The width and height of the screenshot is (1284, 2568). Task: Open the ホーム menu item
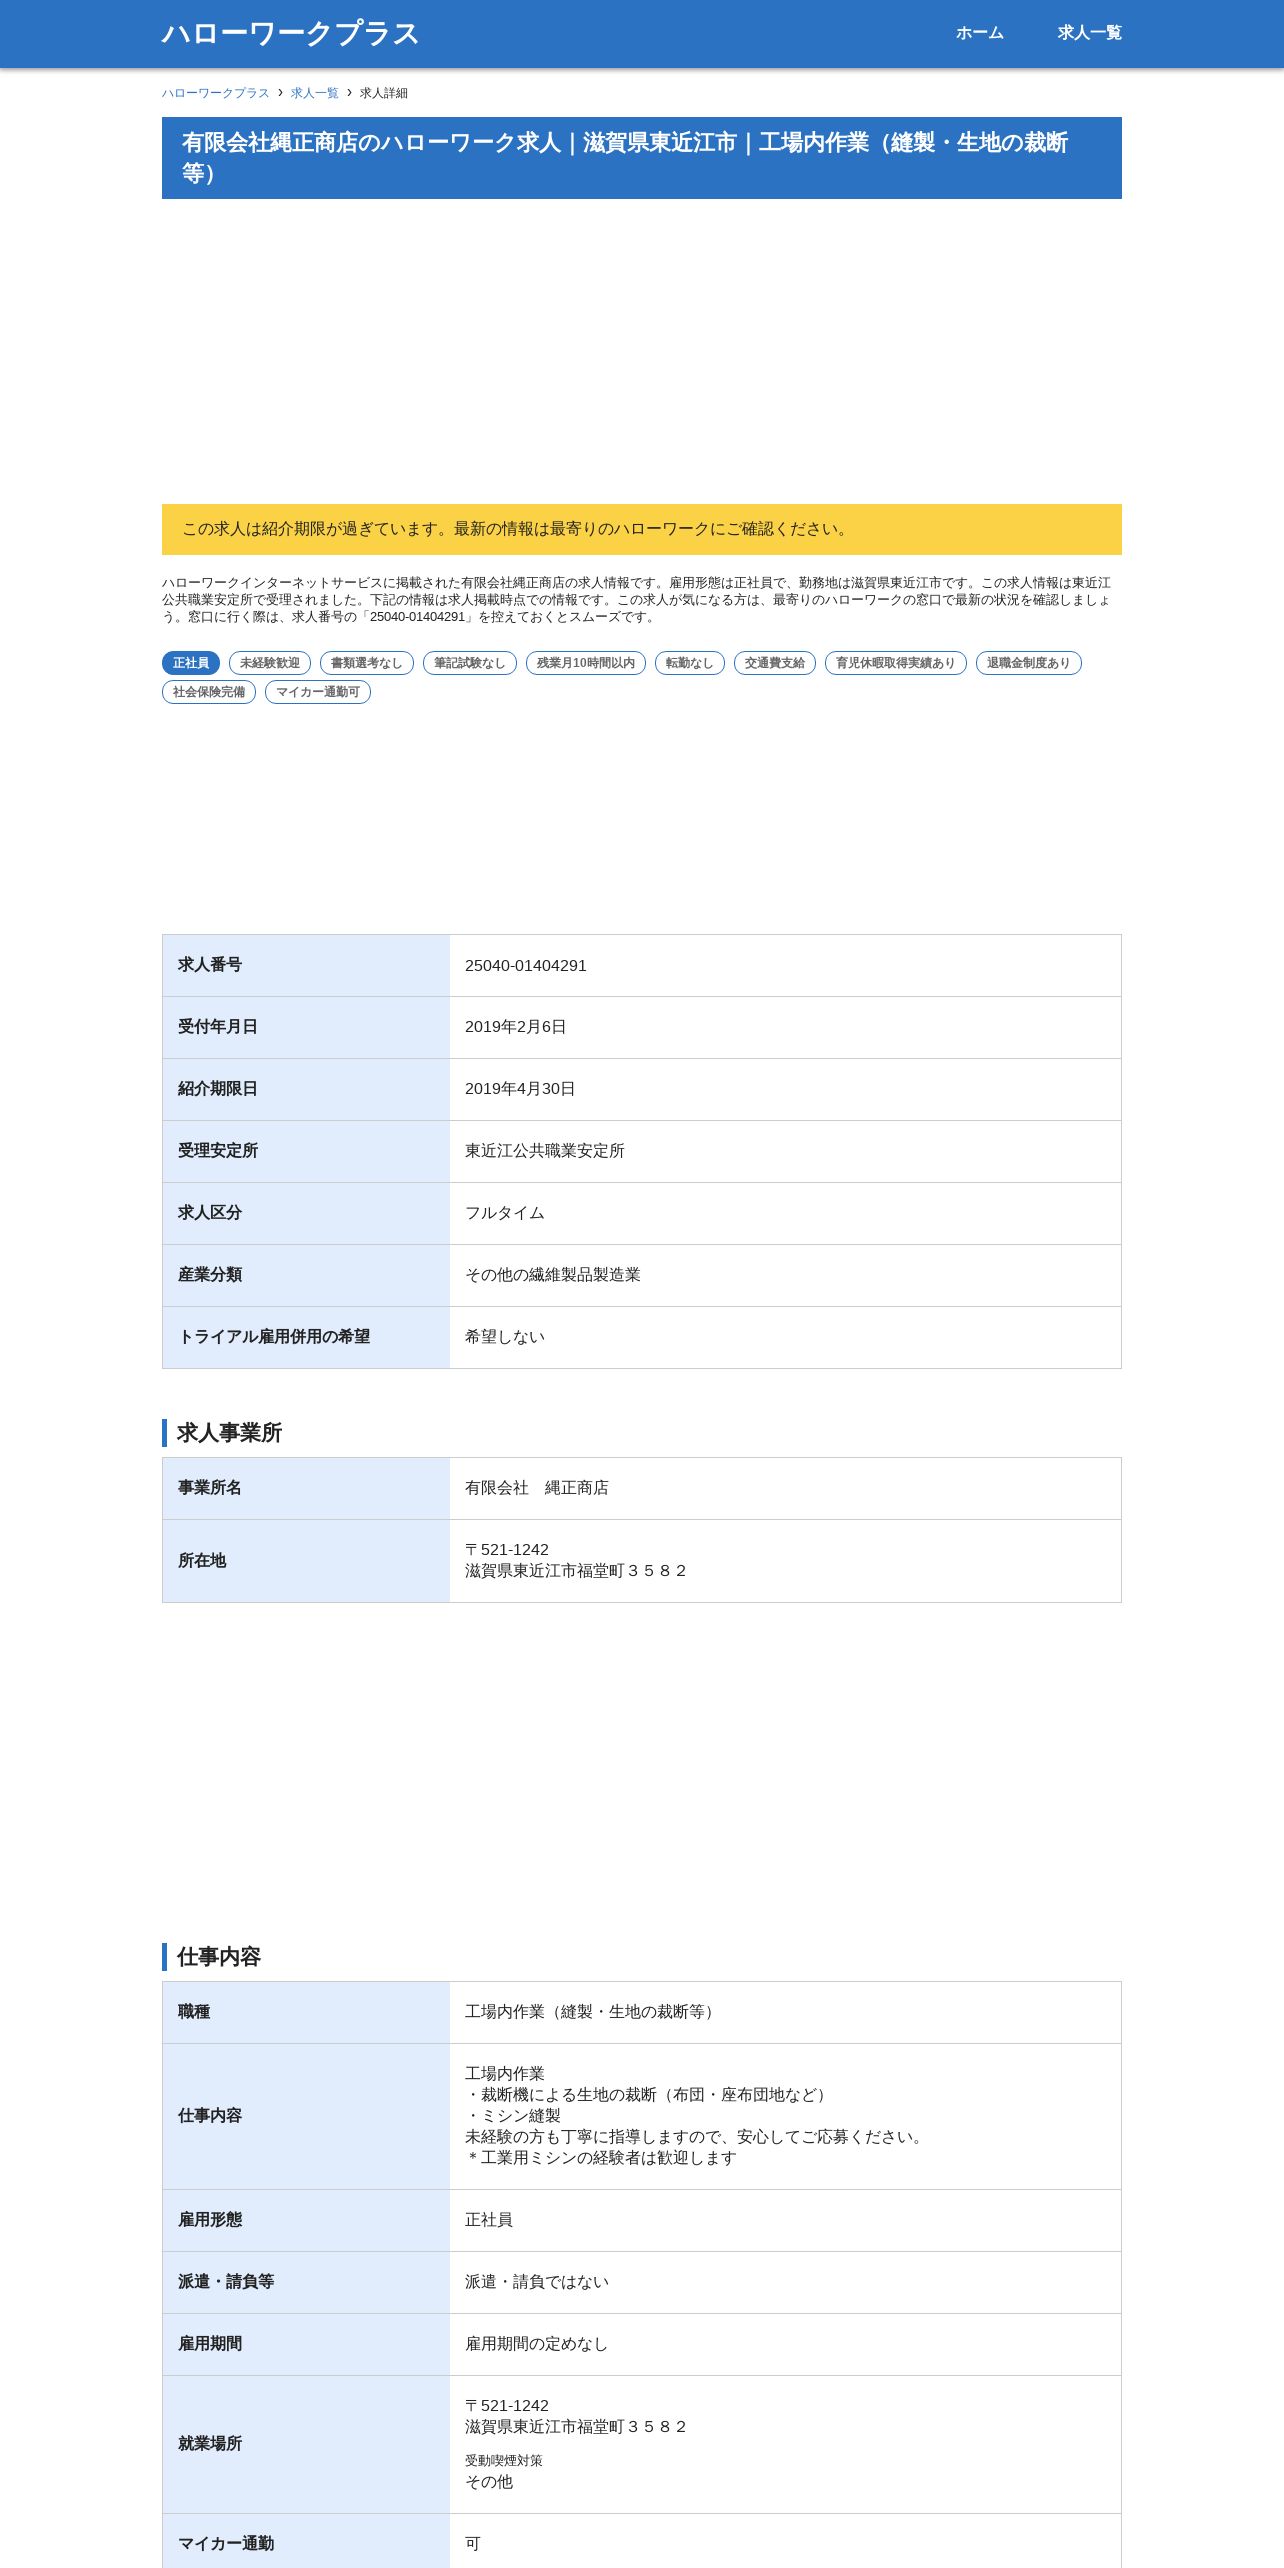979,33
